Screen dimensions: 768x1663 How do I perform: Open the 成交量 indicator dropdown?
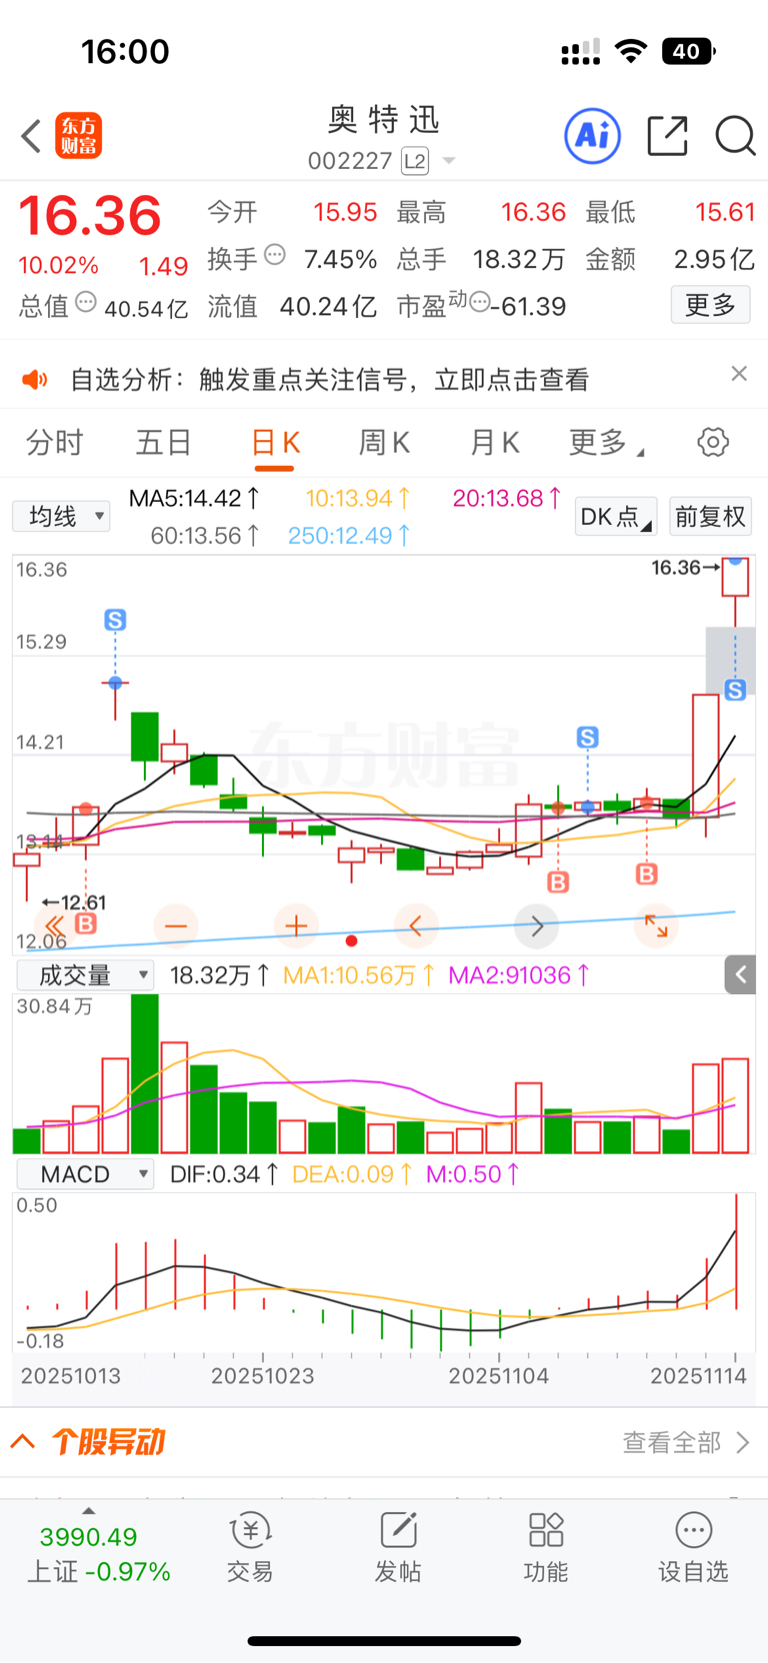(85, 975)
